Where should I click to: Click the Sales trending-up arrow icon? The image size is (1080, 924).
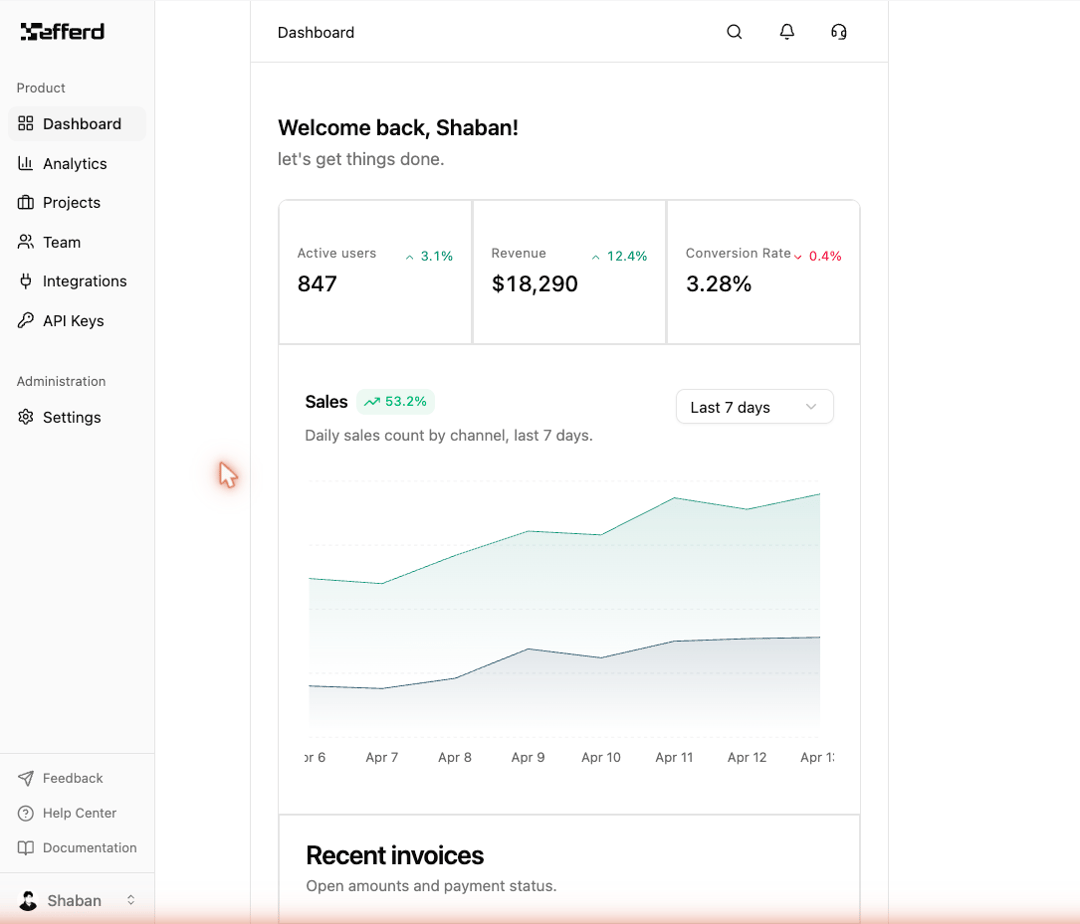coord(372,402)
